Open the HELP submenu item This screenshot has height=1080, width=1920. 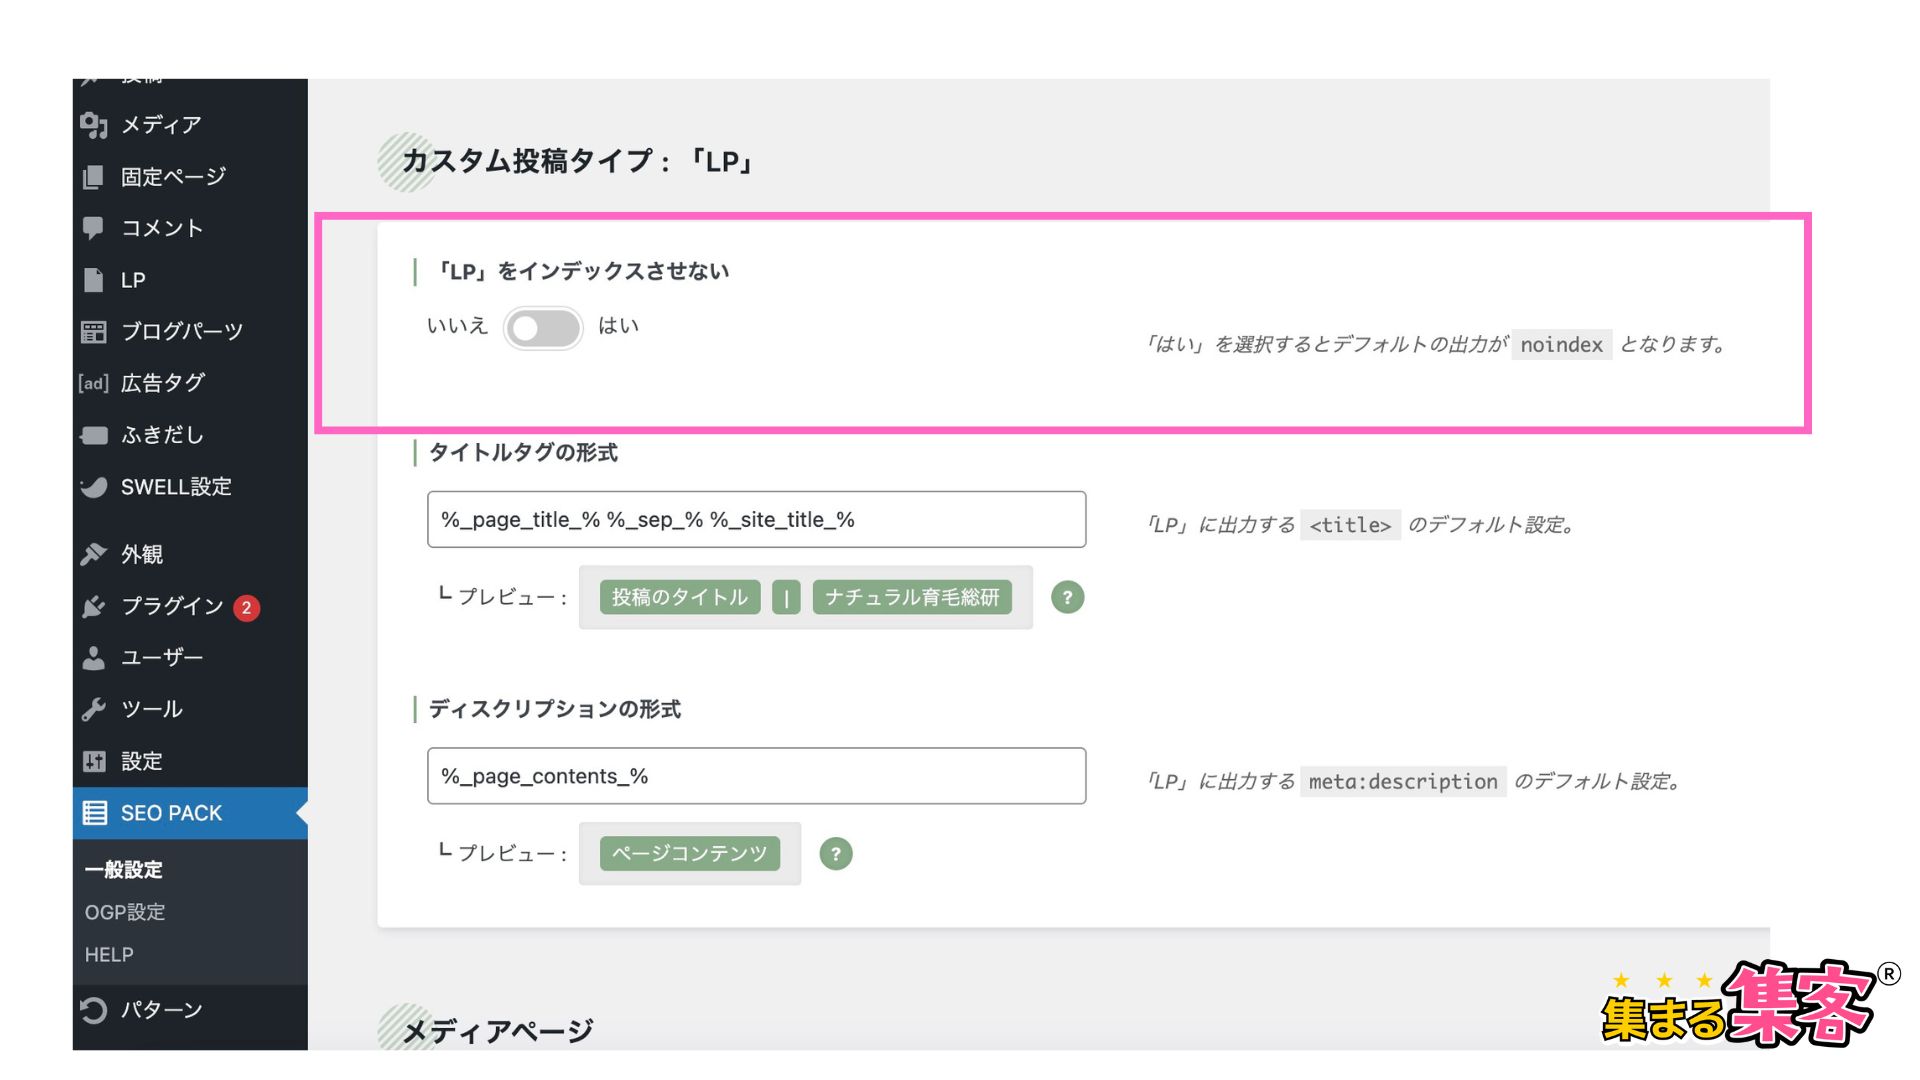click(109, 955)
